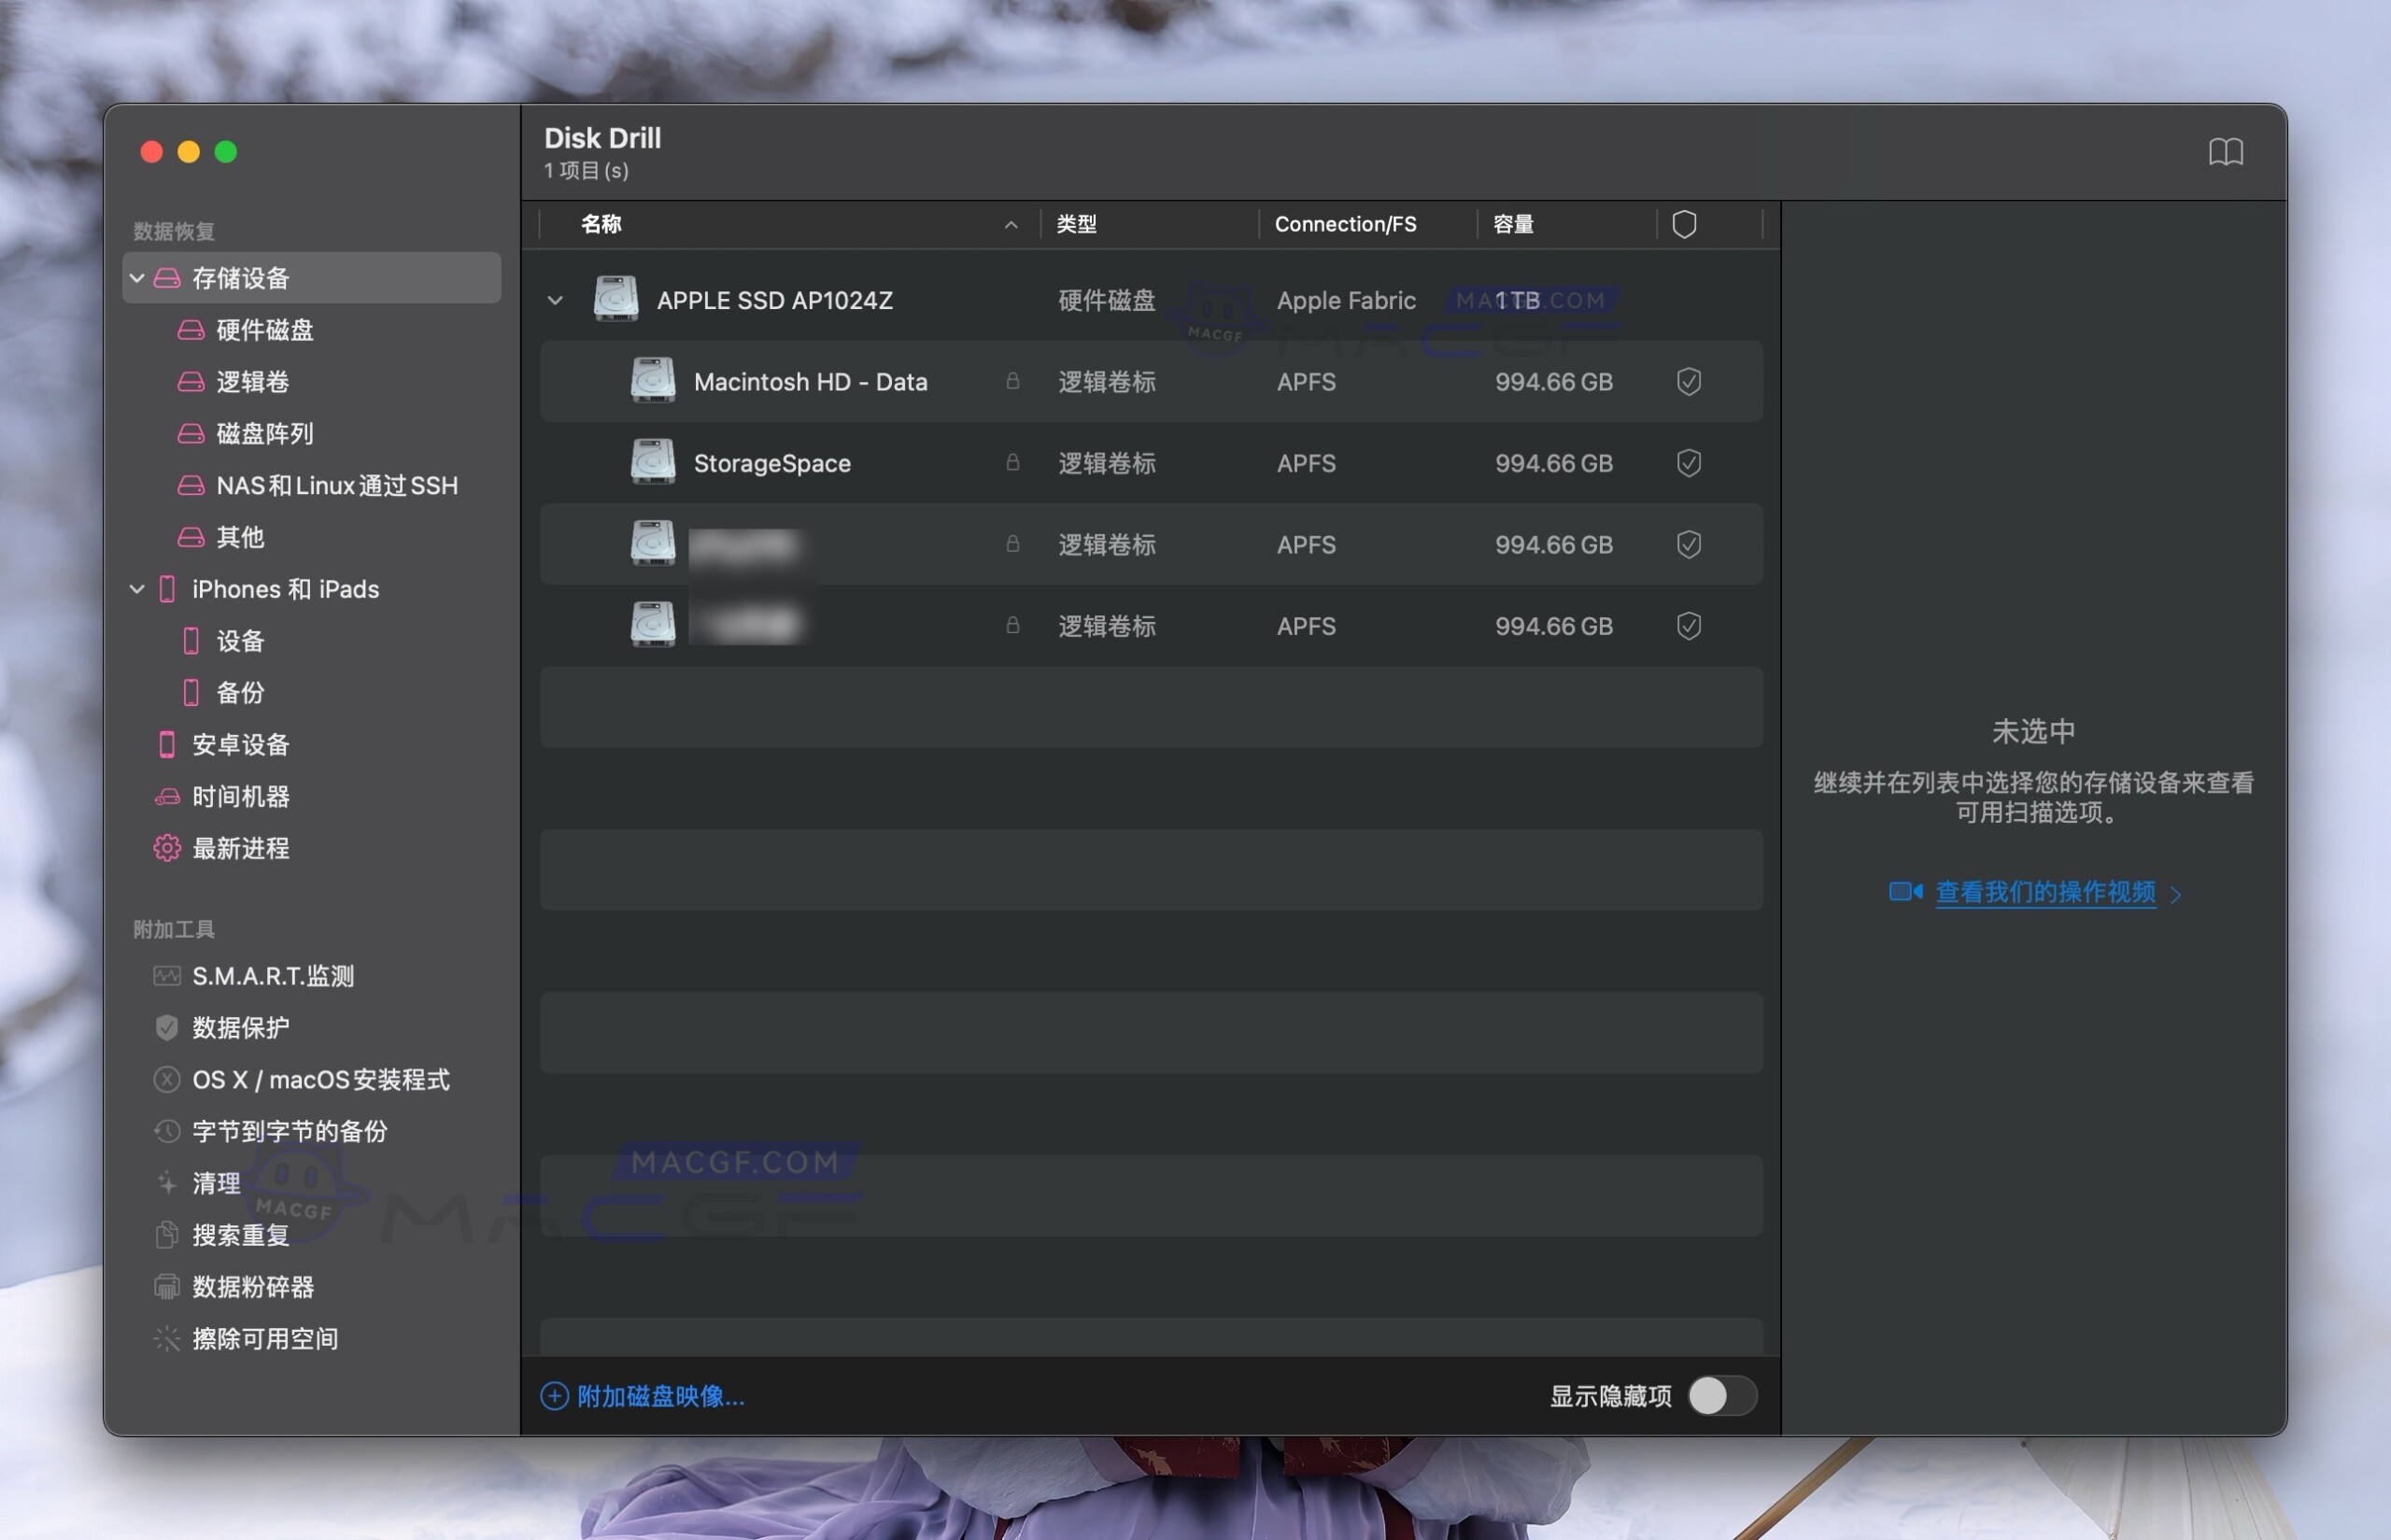2391x1540 pixels.
Task: Click the book icon in title bar
Action: click(2228, 152)
